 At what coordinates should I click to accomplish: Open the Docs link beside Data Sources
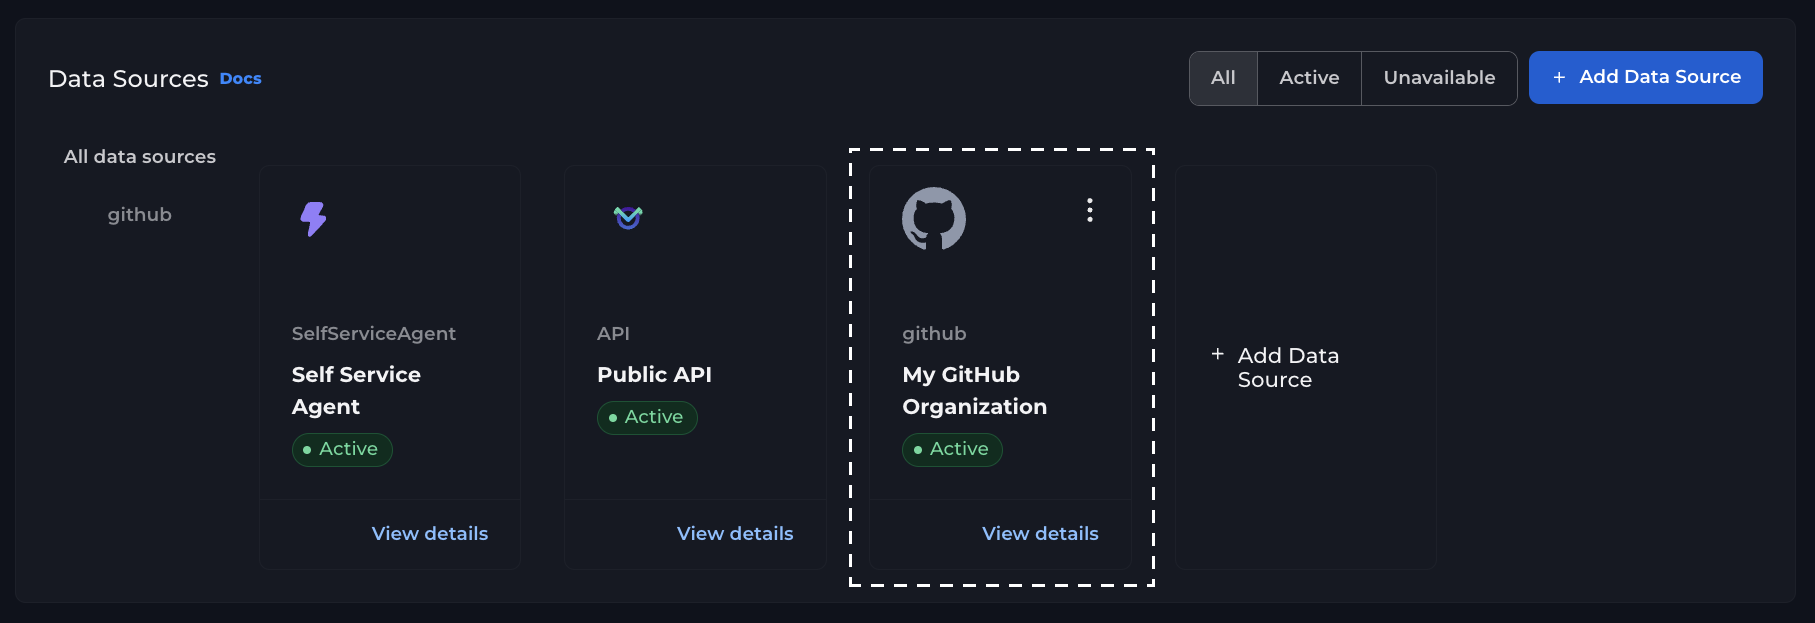tap(240, 79)
